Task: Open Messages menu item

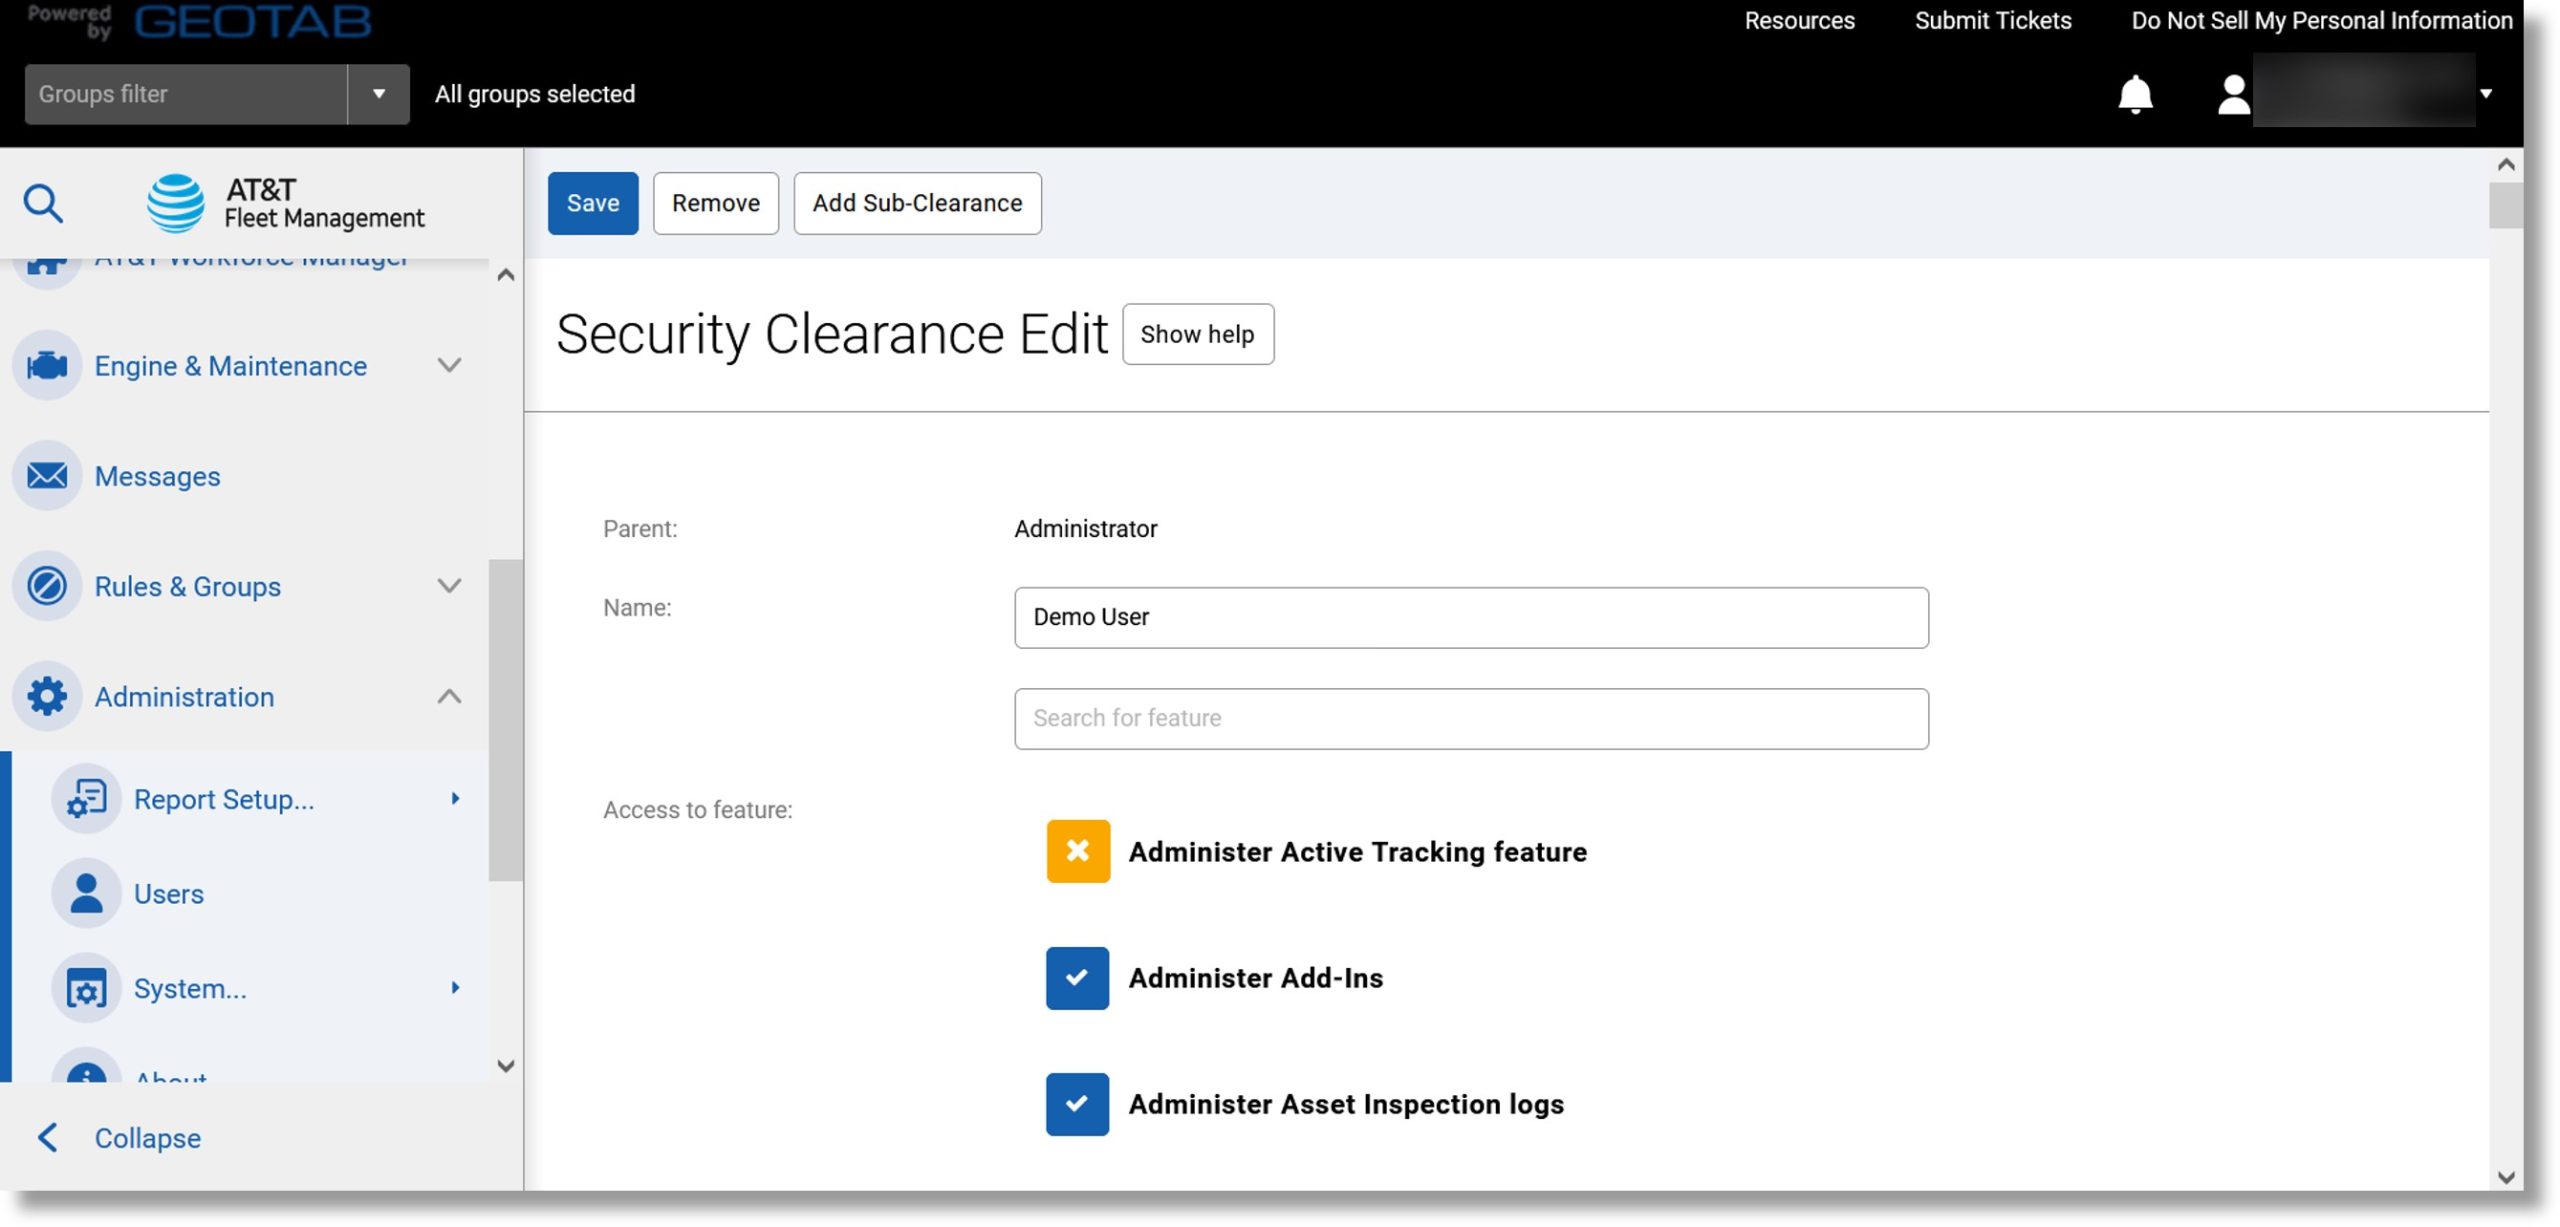Action: click(157, 476)
